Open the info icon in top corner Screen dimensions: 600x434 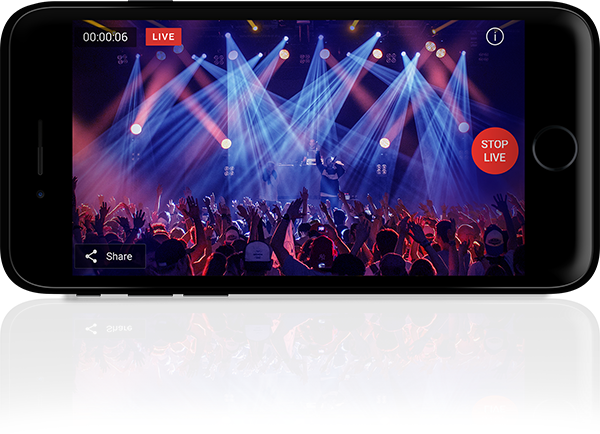pos(495,36)
